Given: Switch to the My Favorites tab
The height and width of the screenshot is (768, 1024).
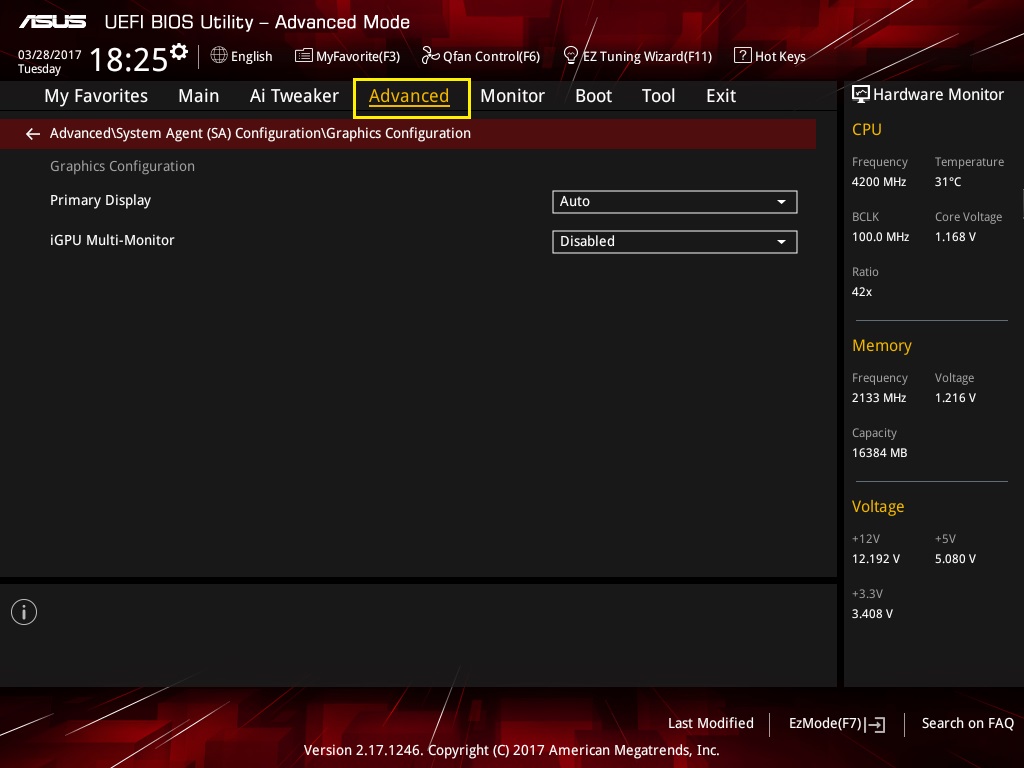Looking at the screenshot, I should pos(96,96).
